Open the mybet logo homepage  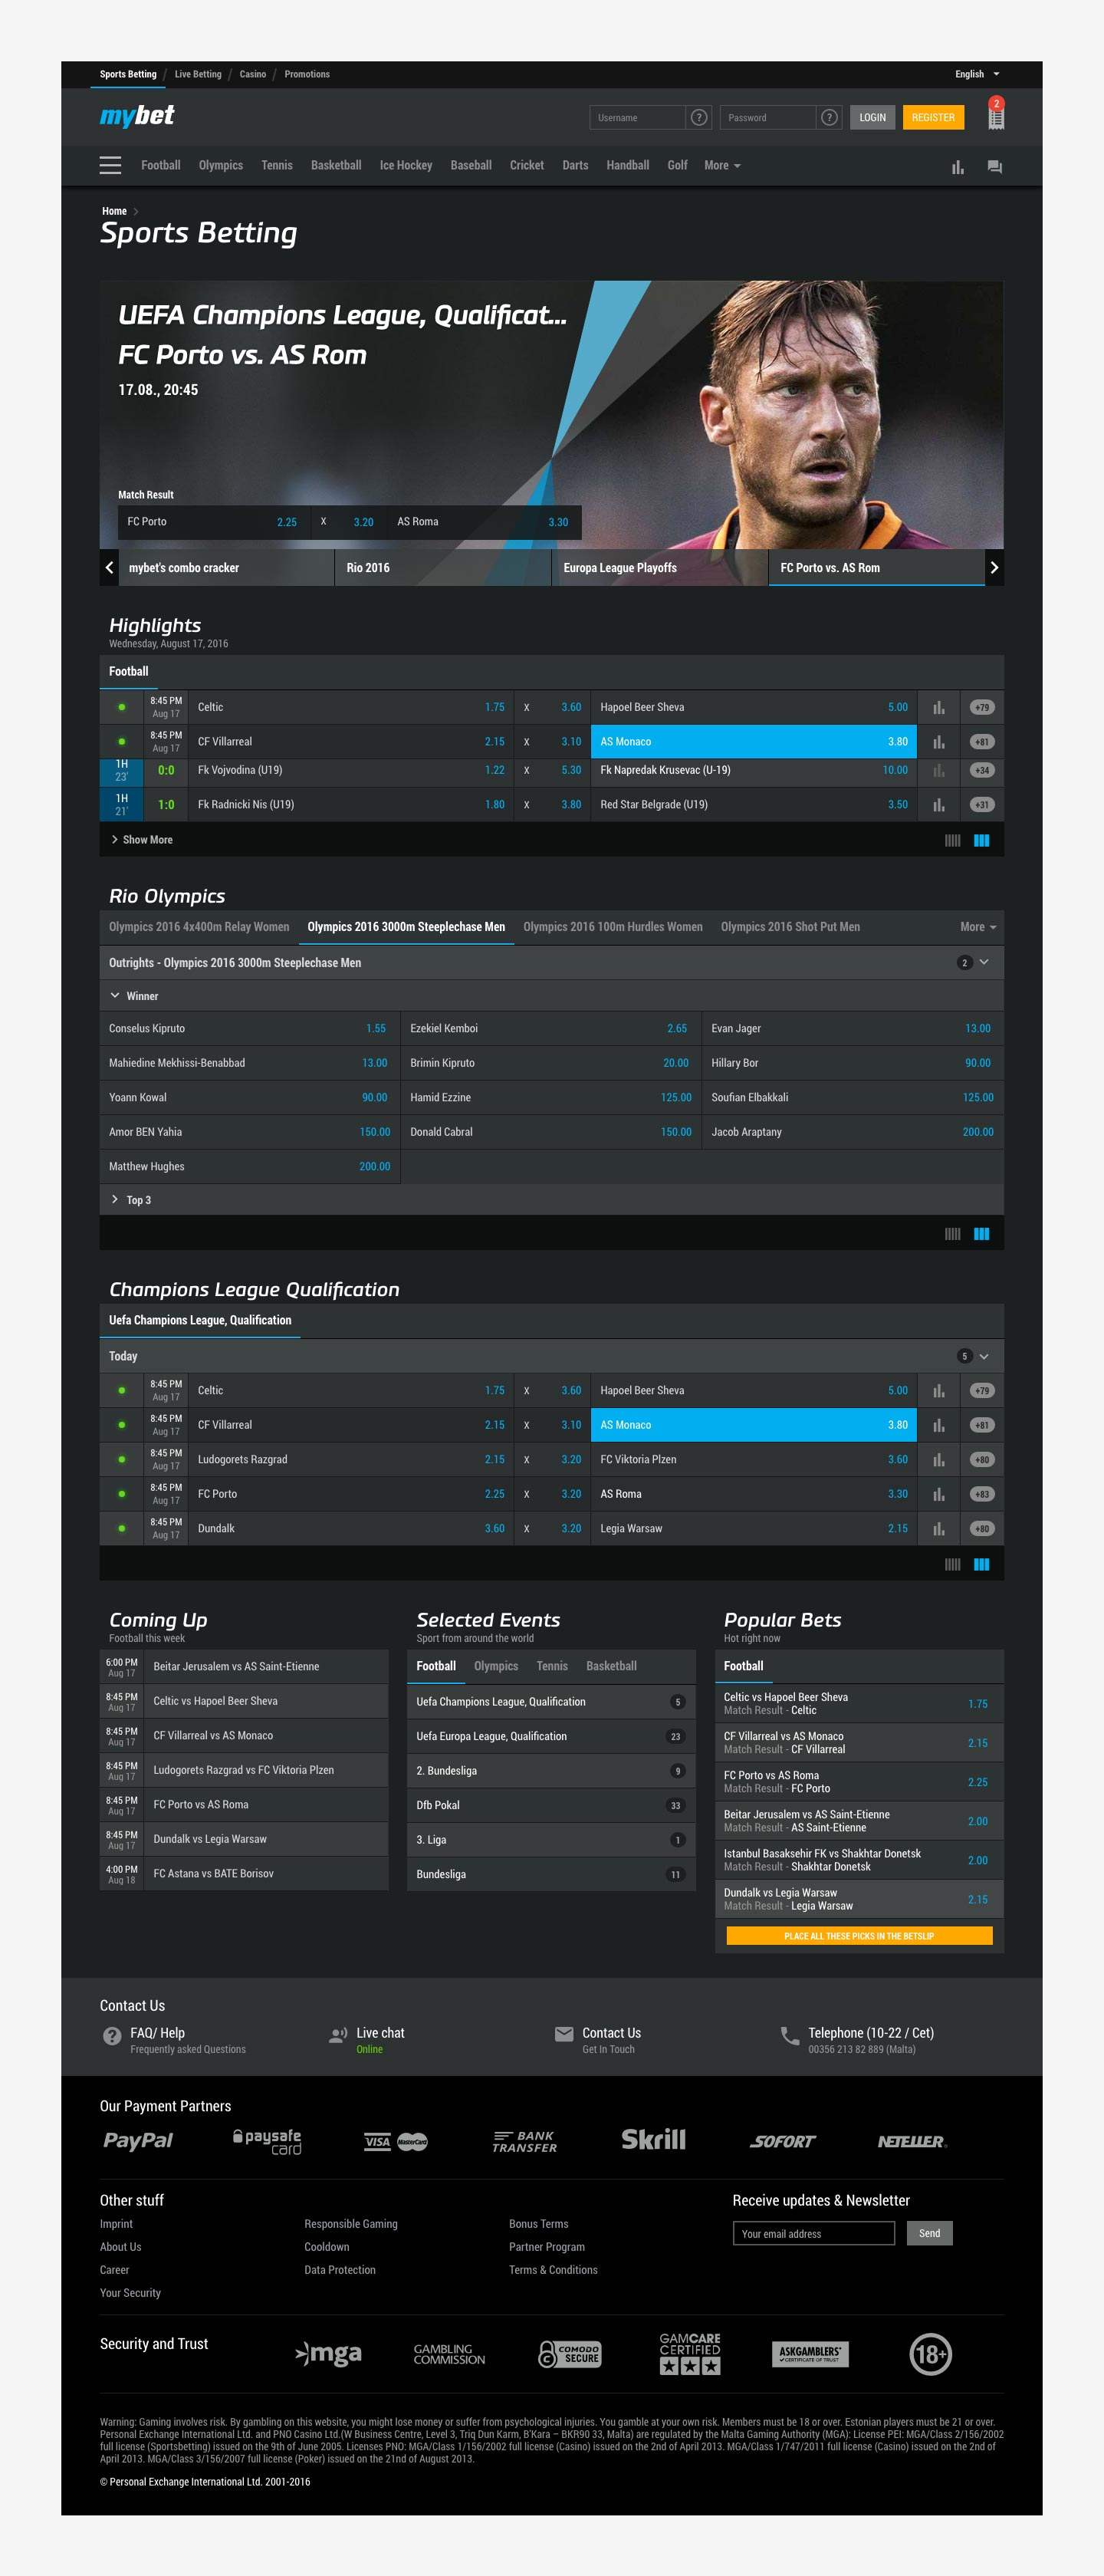(137, 116)
